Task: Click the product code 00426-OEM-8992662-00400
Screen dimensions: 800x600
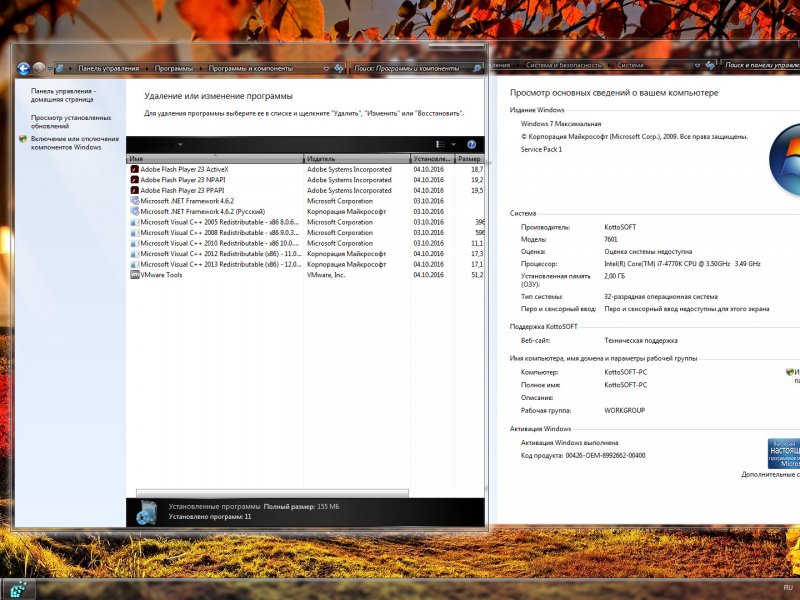Action: [605, 456]
